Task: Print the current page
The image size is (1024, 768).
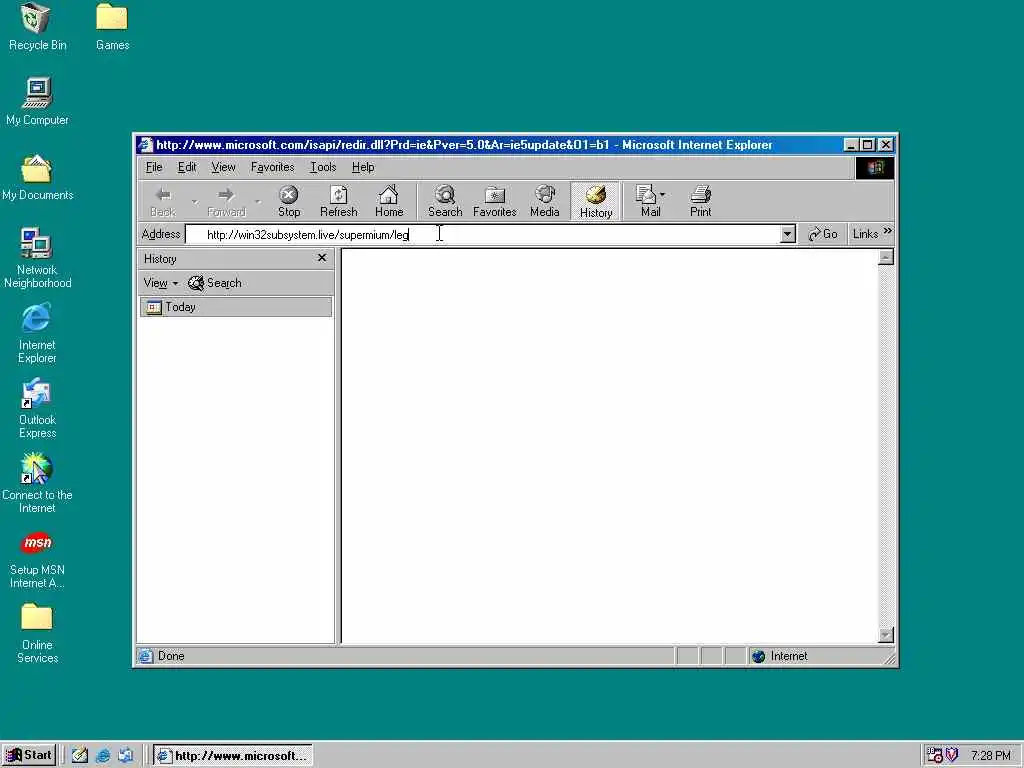Action: click(x=700, y=201)
